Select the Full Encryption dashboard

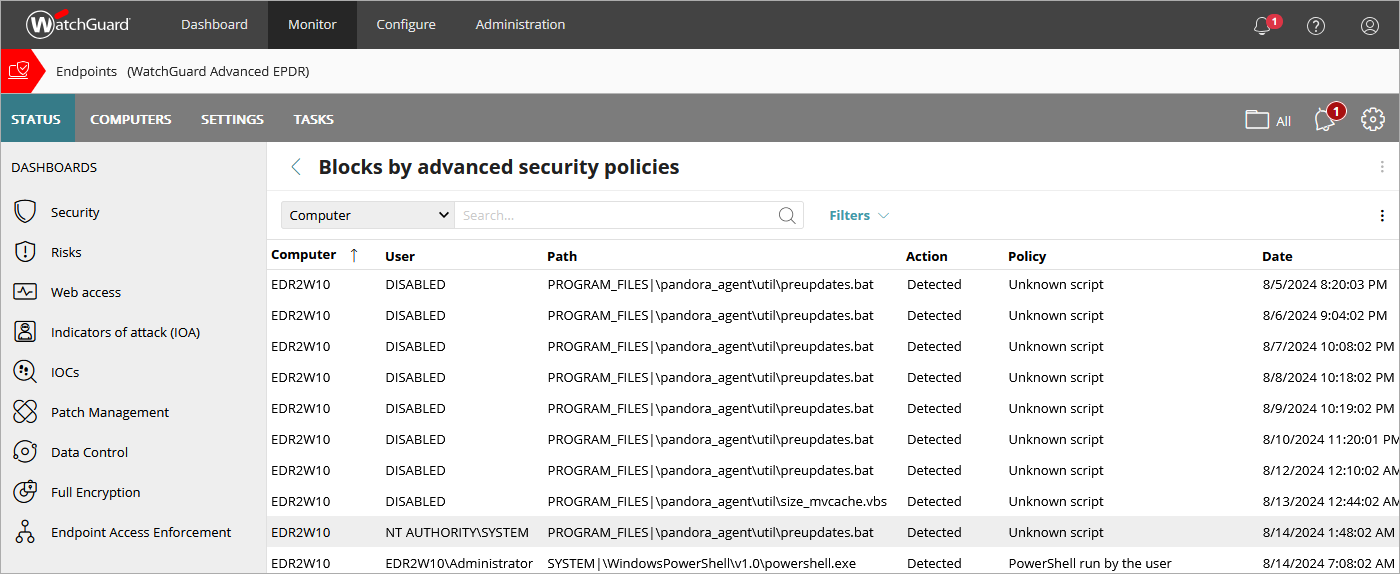[95, 492]
